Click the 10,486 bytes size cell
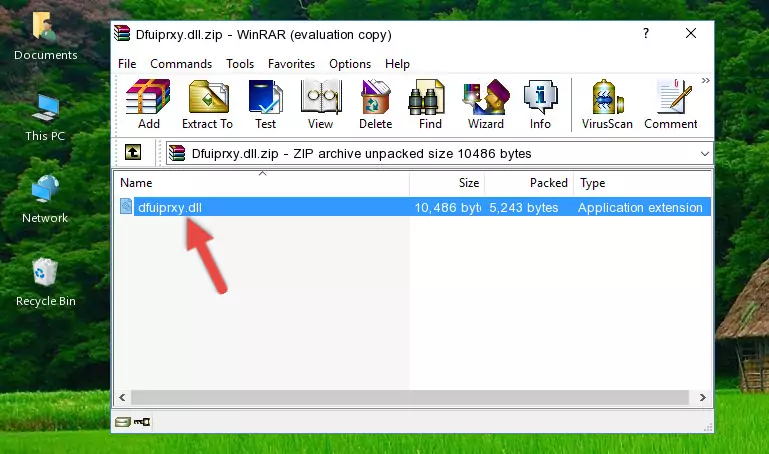 [447, 207]
